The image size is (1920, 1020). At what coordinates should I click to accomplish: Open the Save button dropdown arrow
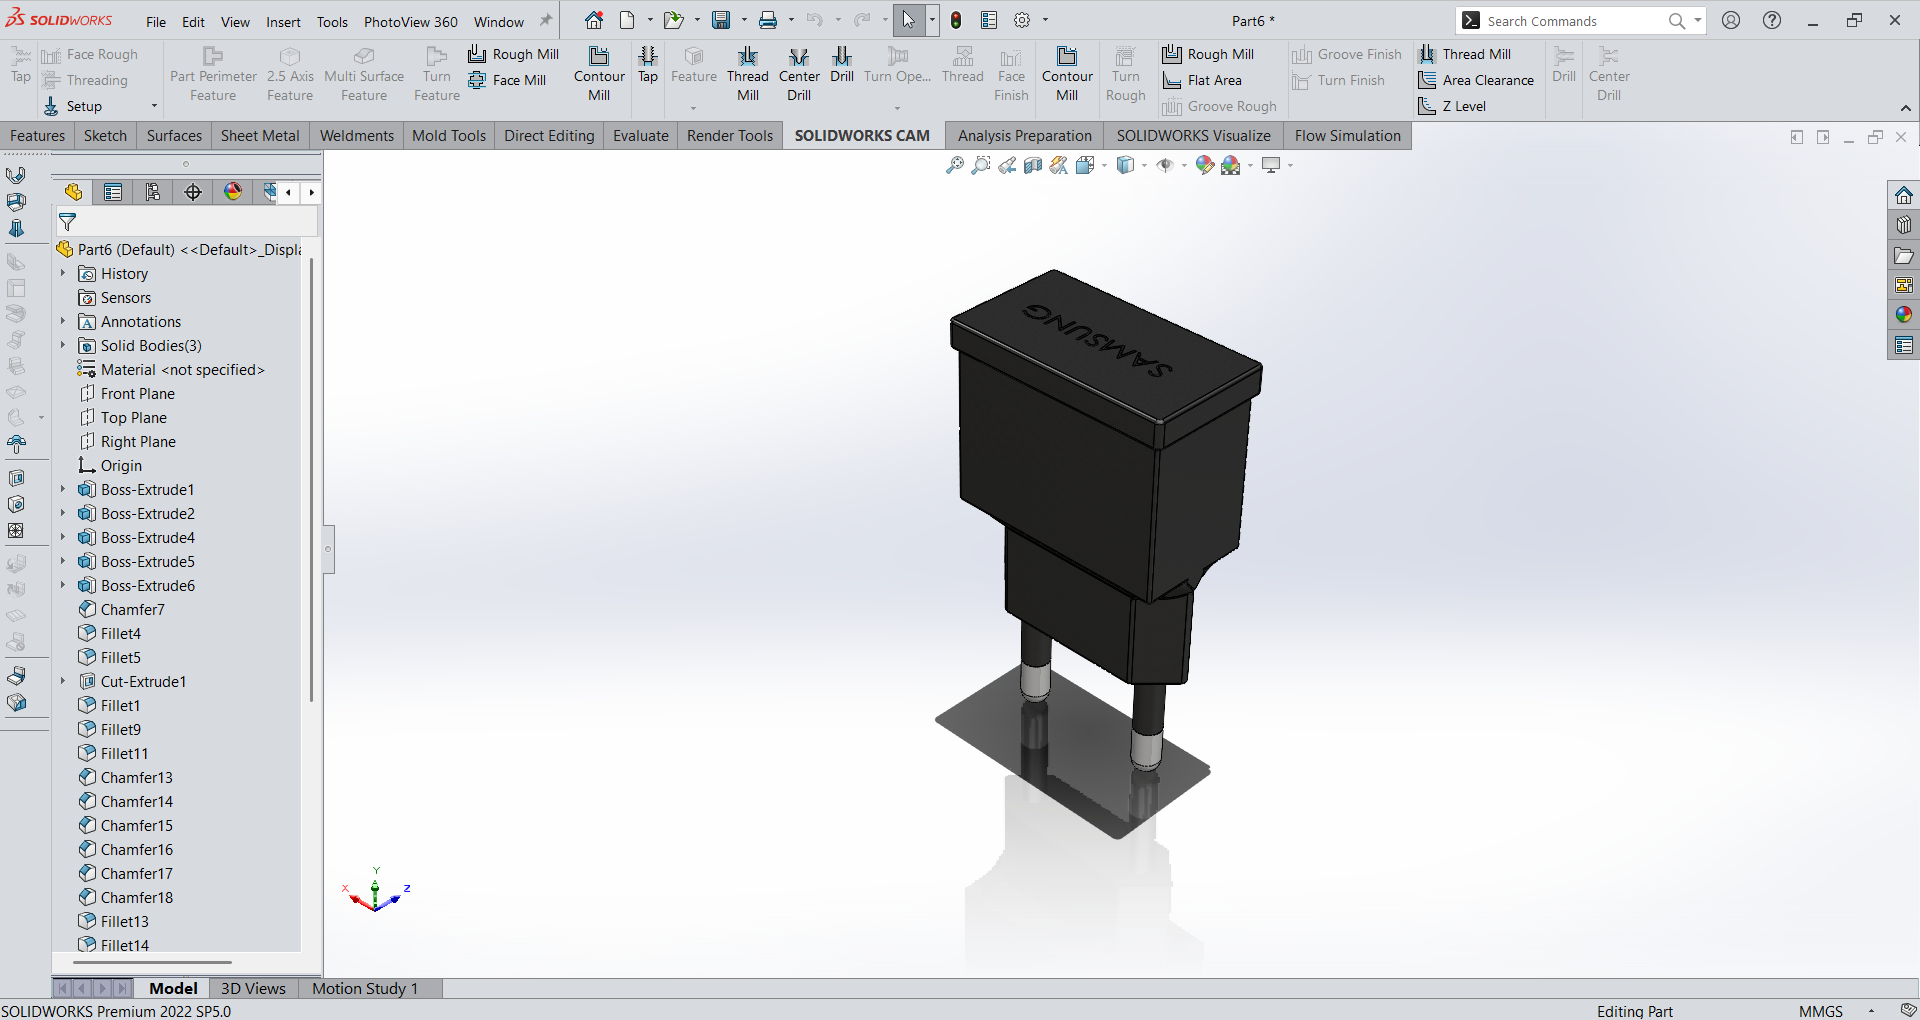tap(744, 20)
